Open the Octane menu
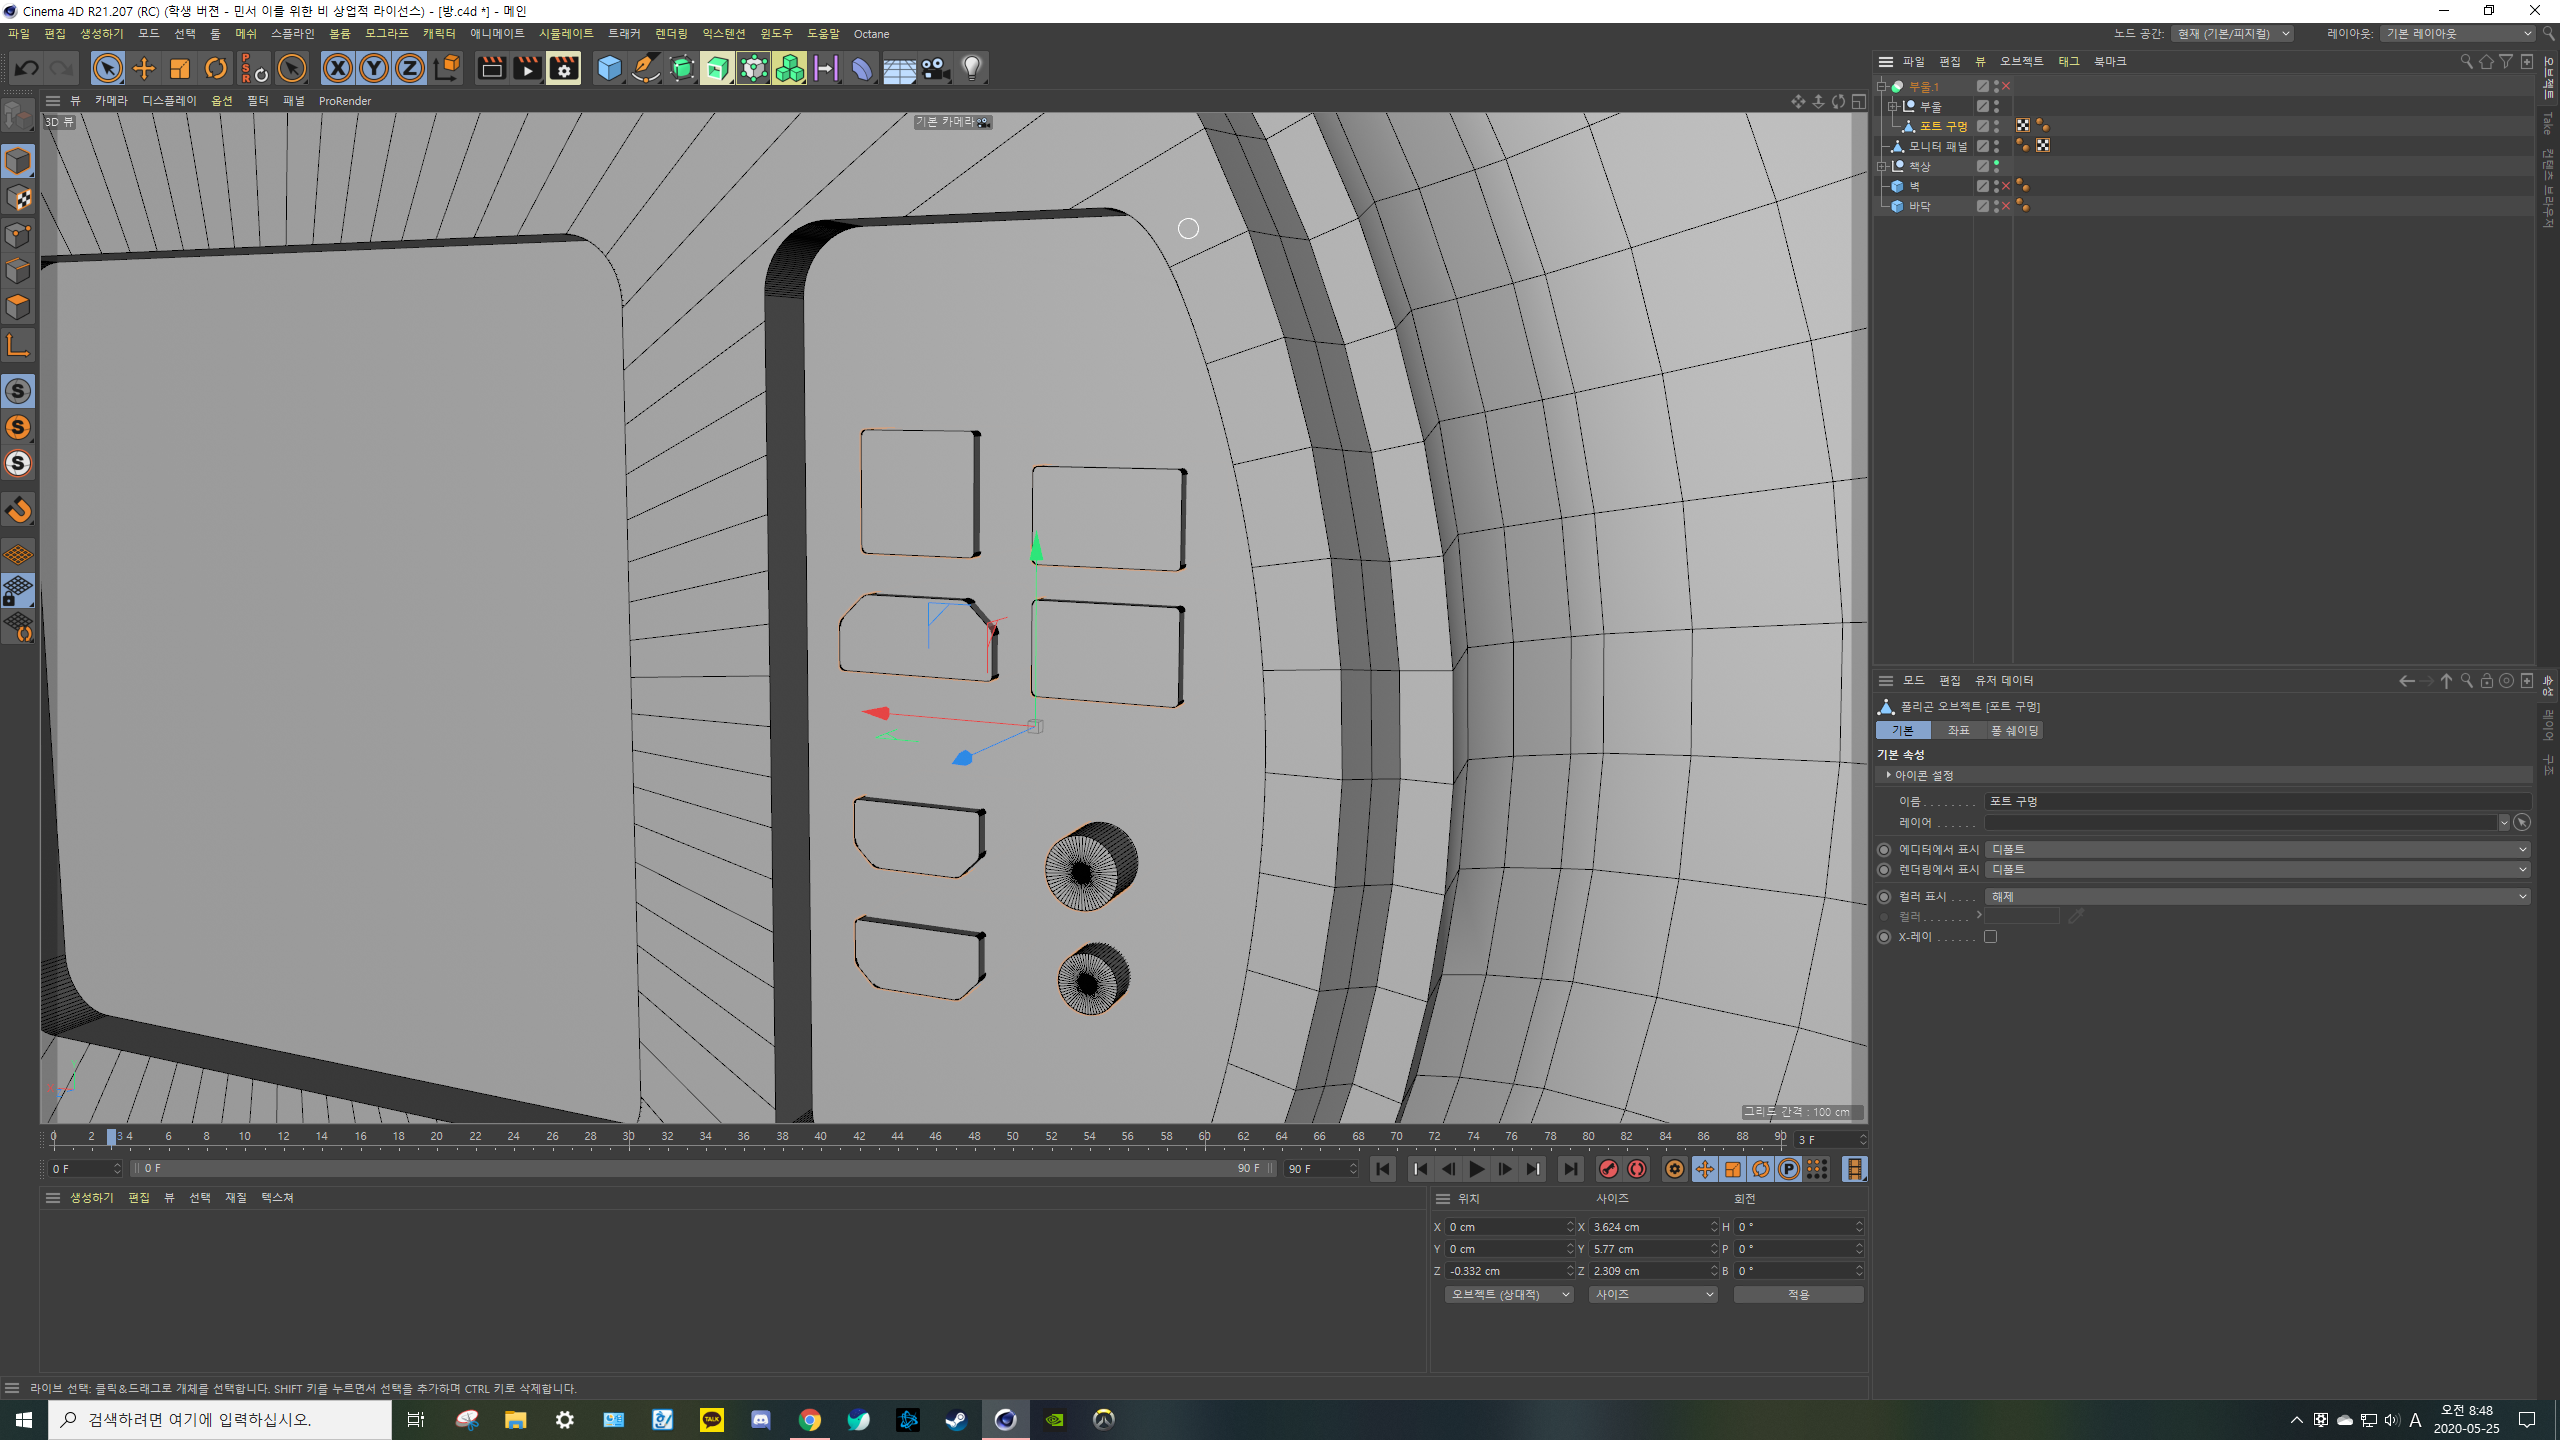Image resolution: width=2560 pixels, height=1440 pixels. point(871,34)
